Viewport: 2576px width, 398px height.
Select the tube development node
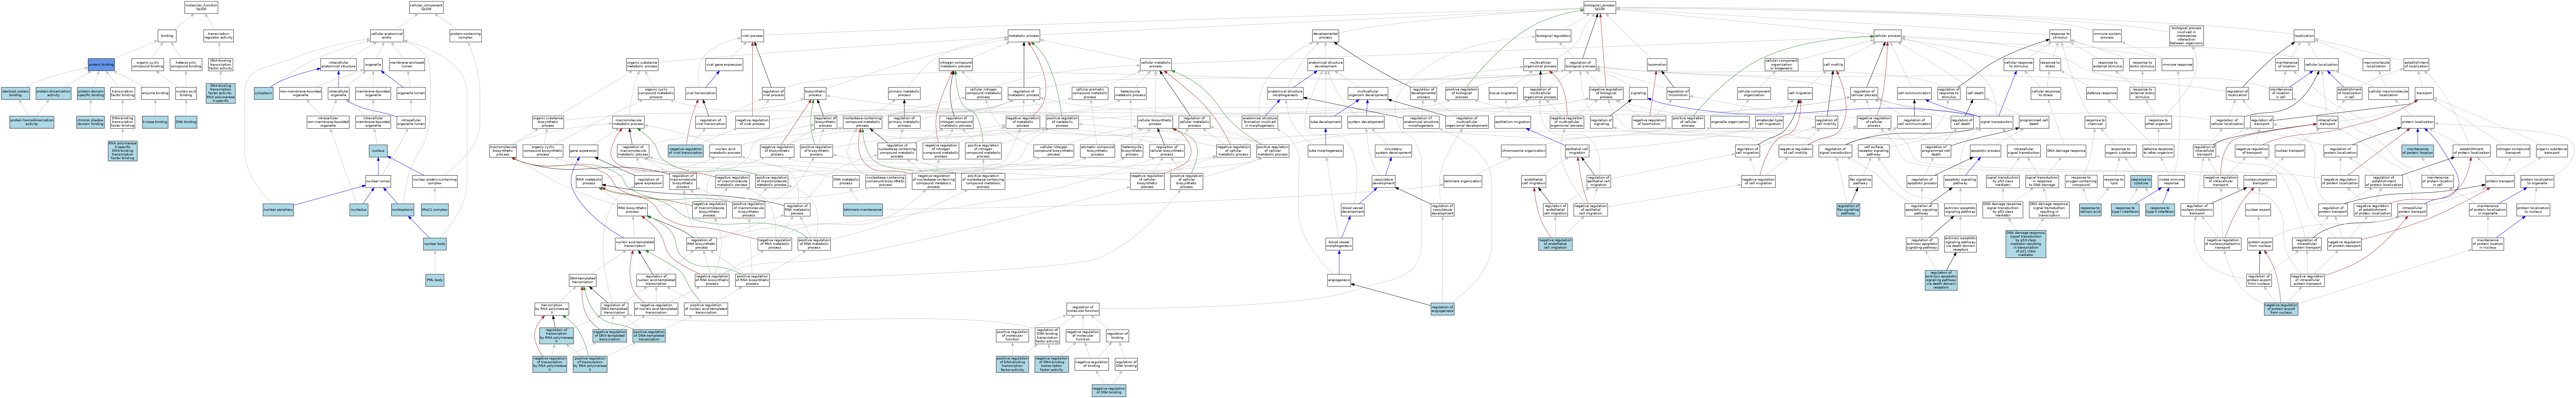tap(1326, 122)
